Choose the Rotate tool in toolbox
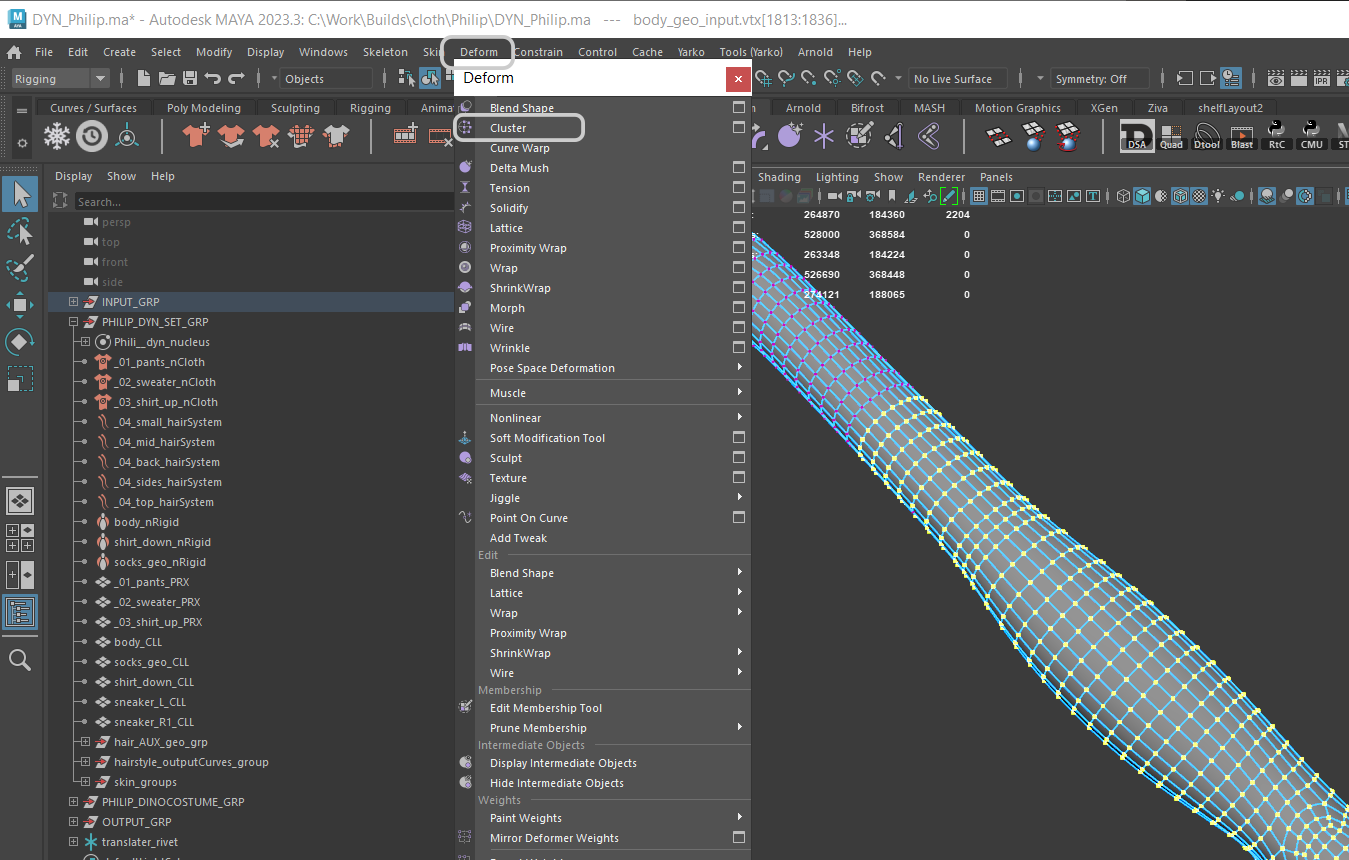 click(20, 342)
